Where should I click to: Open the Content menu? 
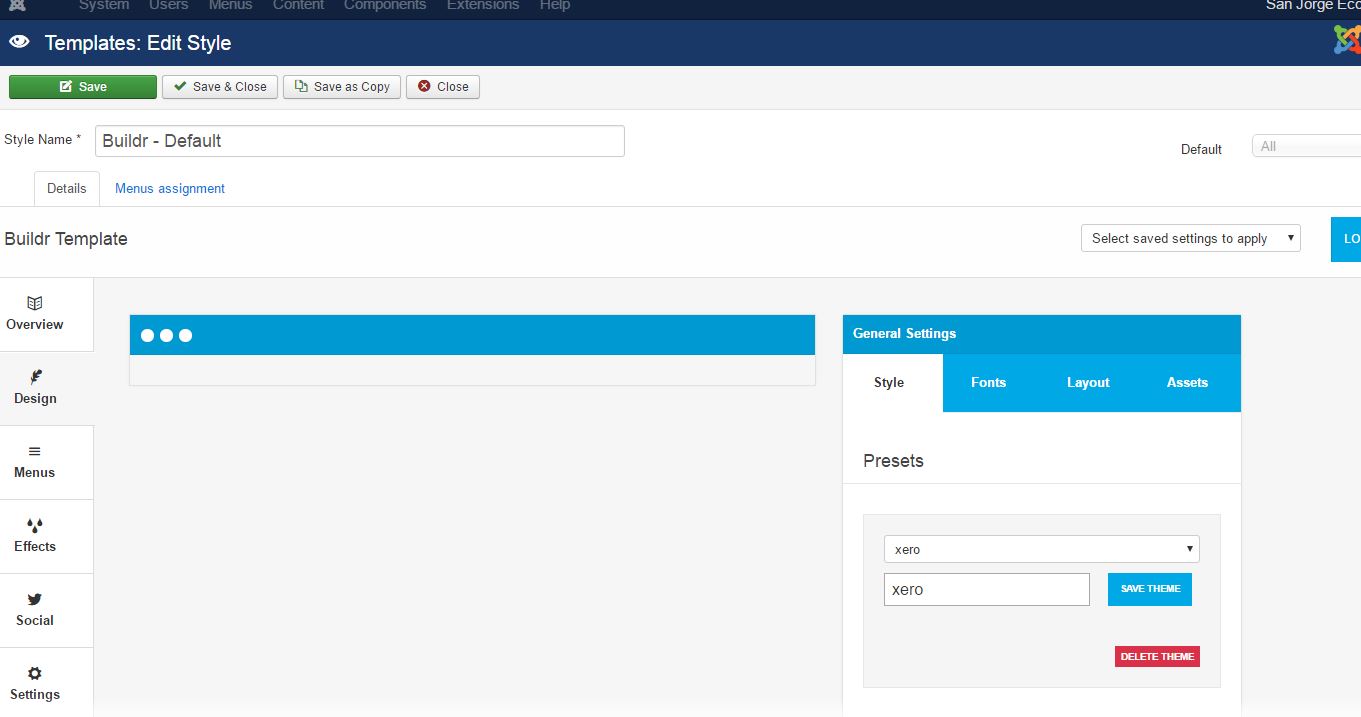tap(298, 5)
